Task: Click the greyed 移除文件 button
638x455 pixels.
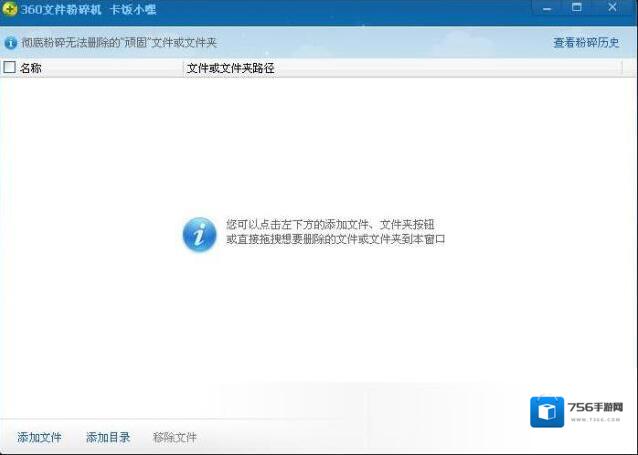Action: [175, 437]
